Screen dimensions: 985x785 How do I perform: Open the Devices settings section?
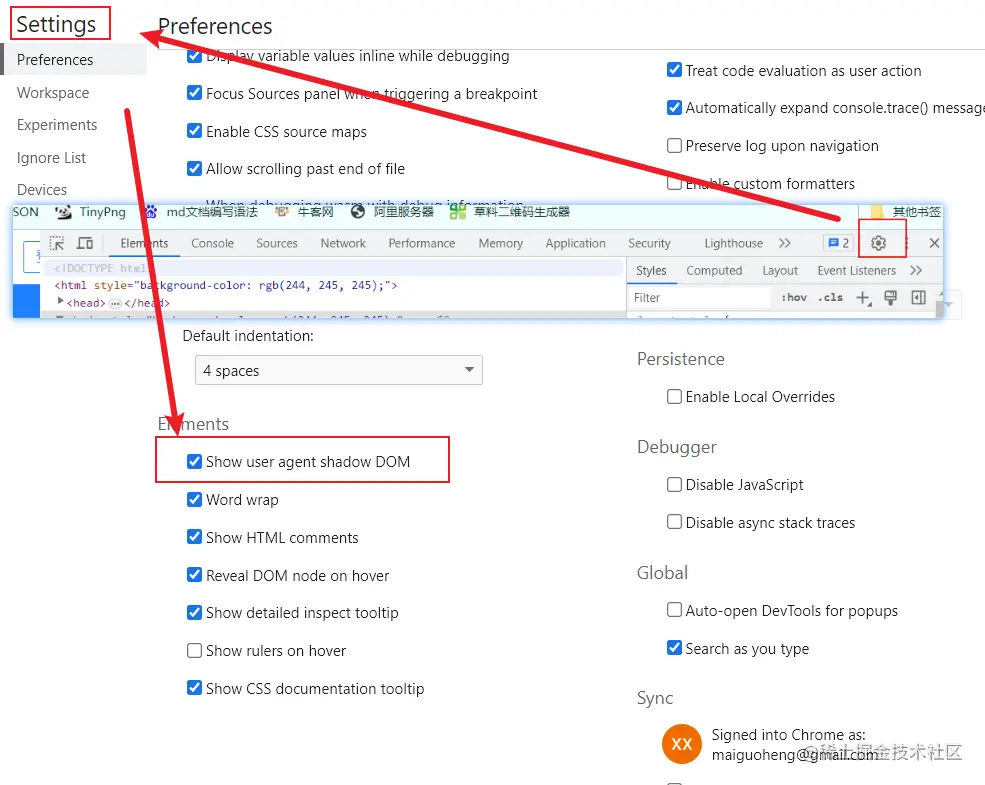pos(42,190)
